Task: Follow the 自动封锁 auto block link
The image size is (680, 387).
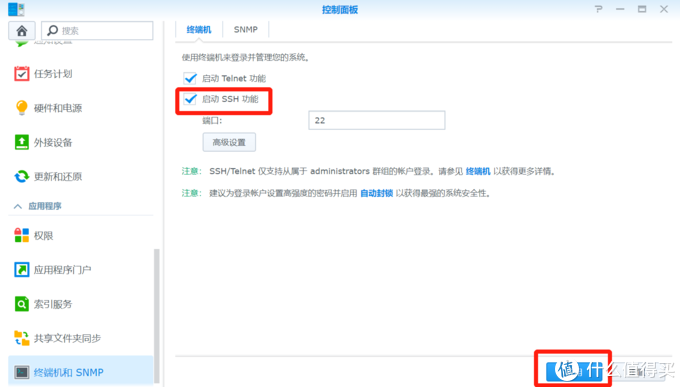Action: 376,193
